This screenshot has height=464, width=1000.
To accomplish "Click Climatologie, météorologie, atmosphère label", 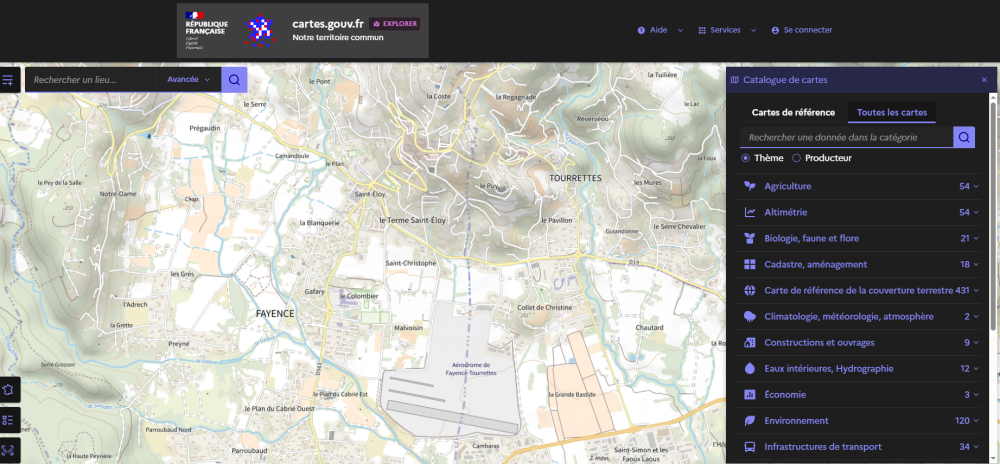I will click(x=849, y=317).
